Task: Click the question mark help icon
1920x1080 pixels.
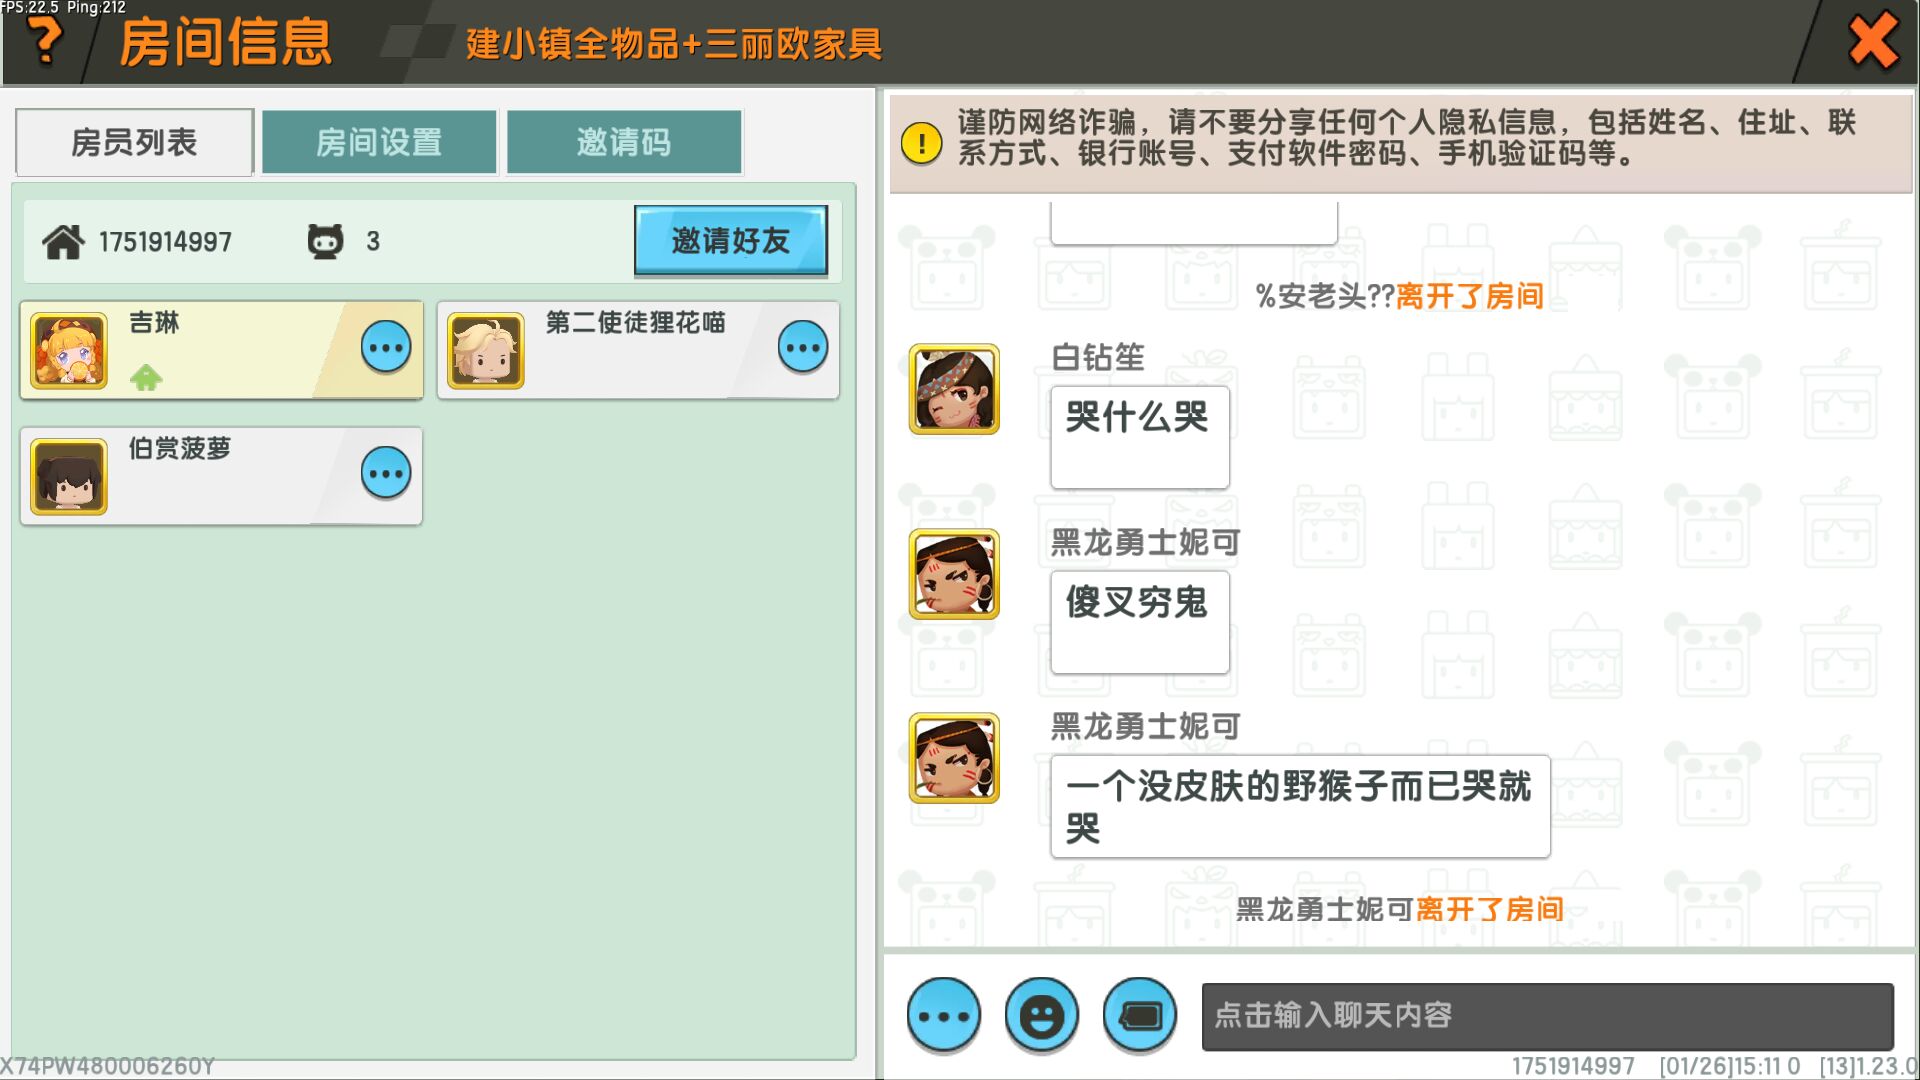Action: [44, 42]
